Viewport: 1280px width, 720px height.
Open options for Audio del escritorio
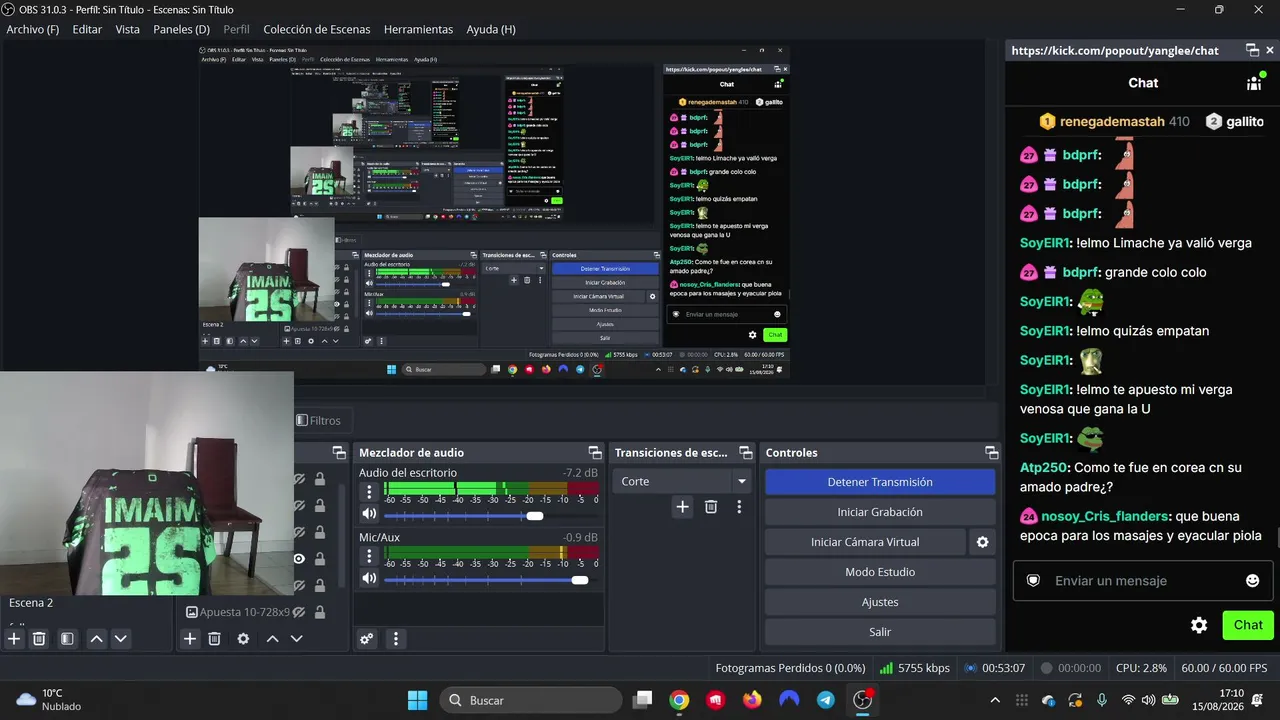[369, 491]
